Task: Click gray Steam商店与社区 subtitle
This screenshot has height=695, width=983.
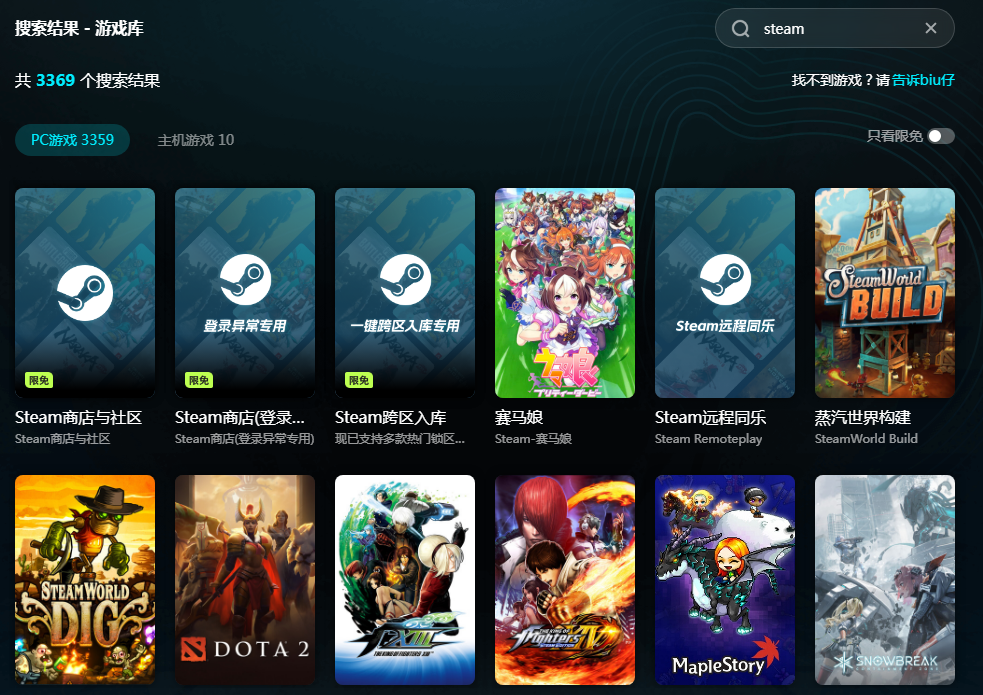Action: [63, 439]
